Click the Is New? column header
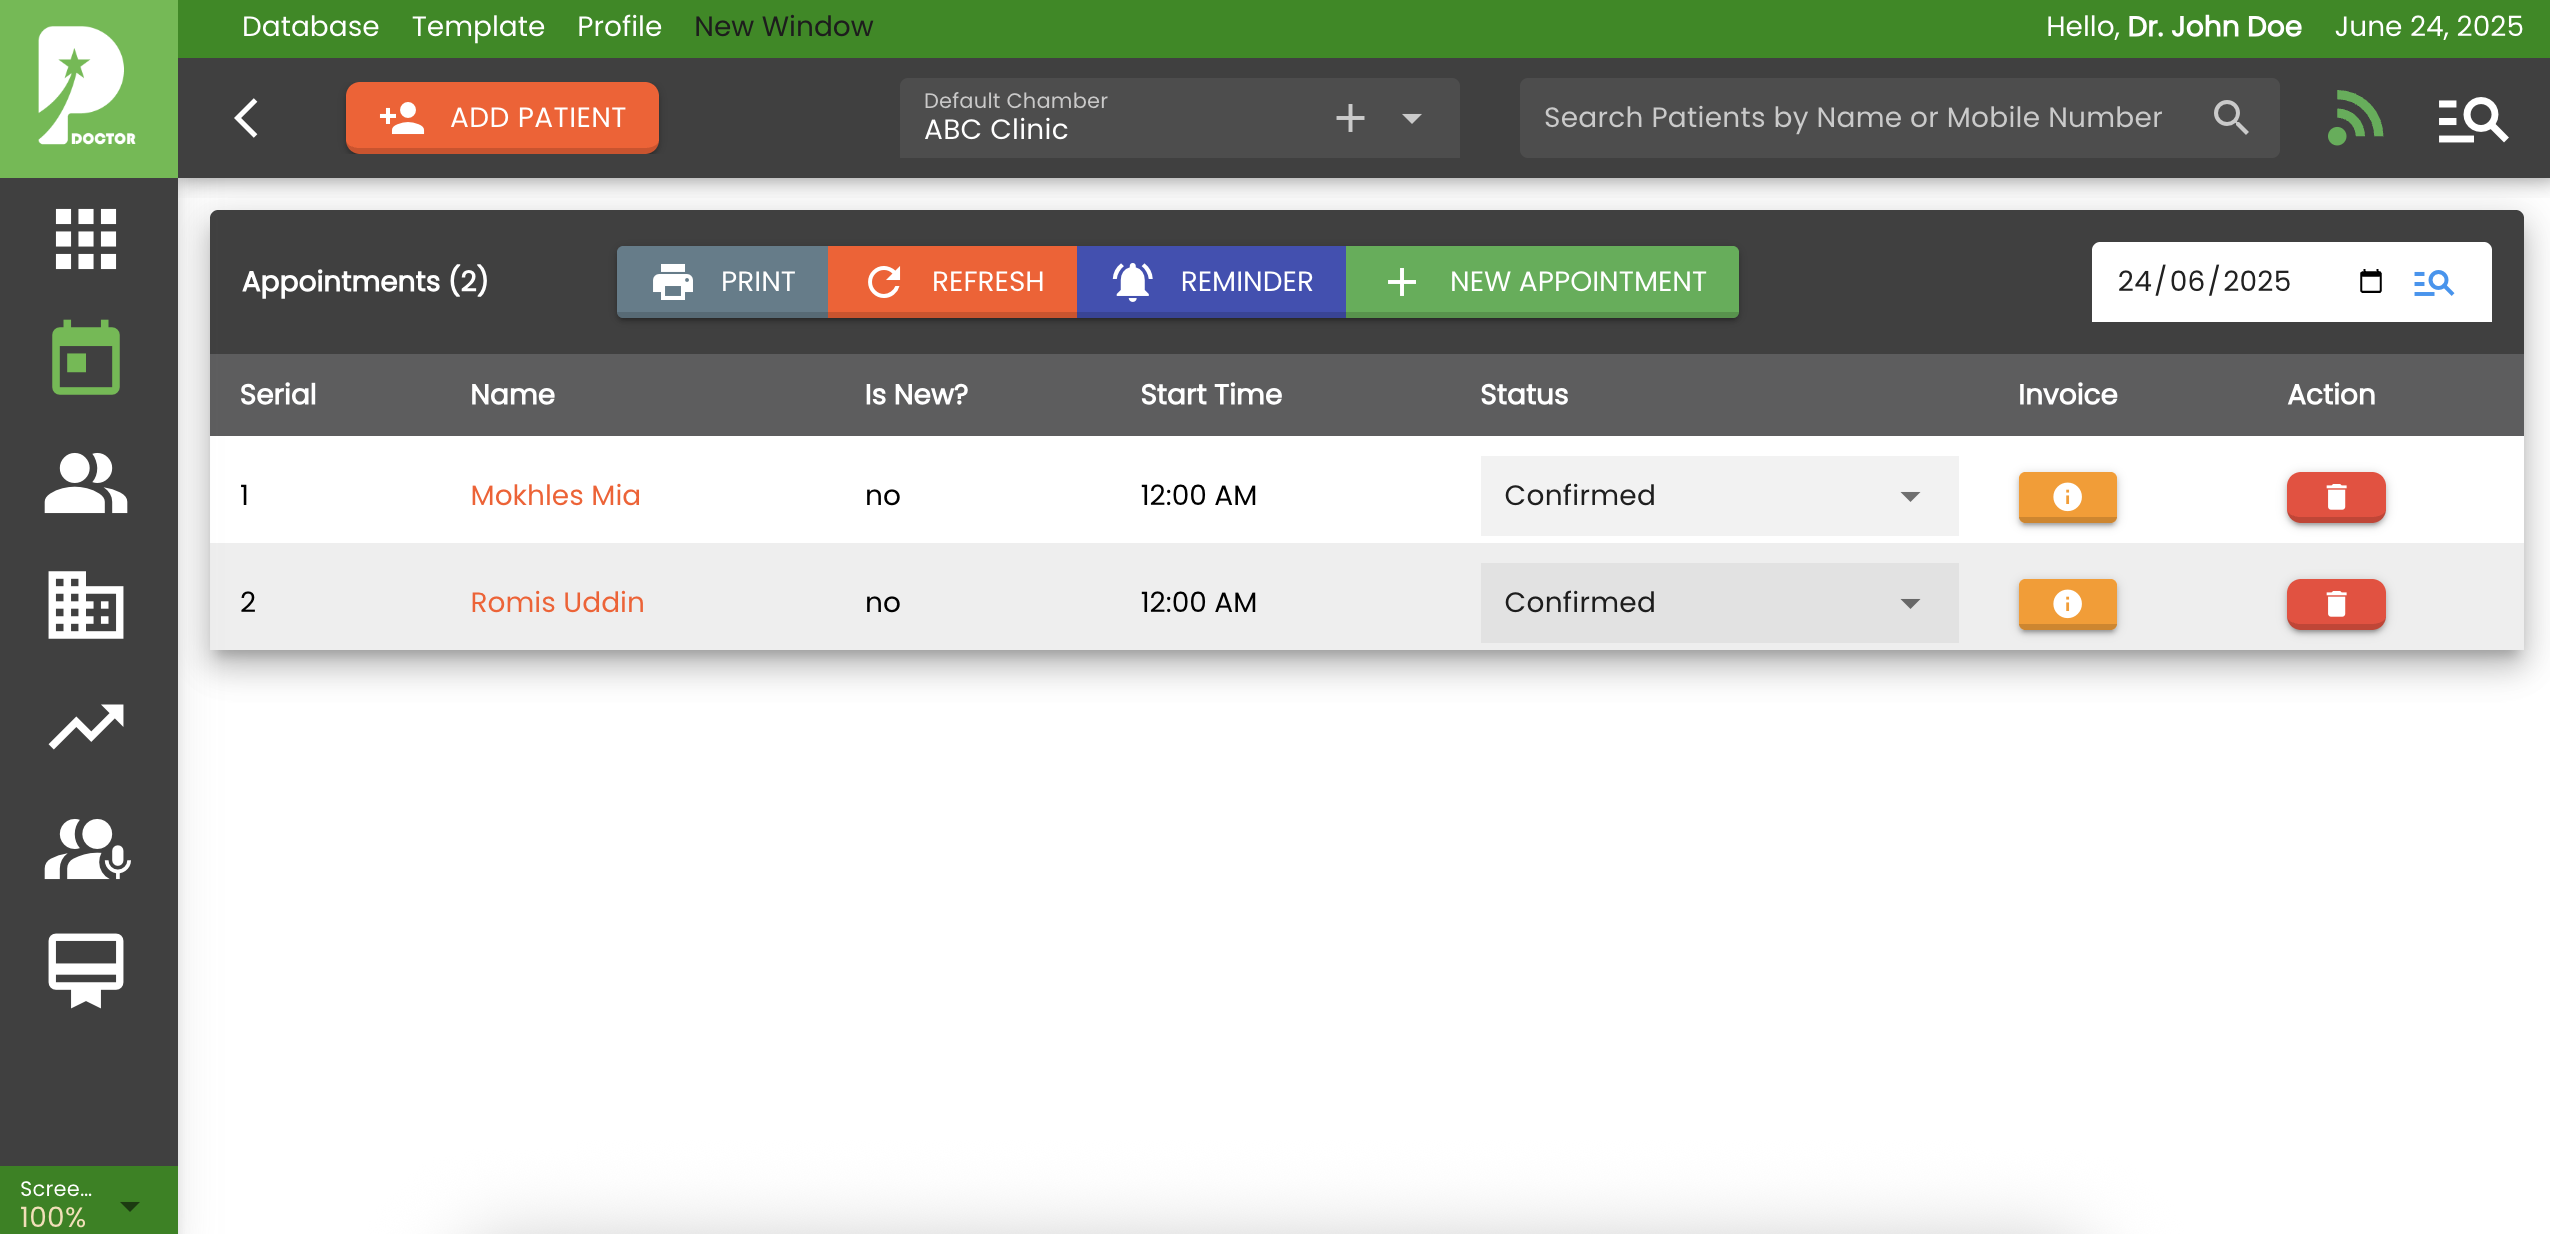This screenshot has height=1234, width=2550. coord(916,395)
